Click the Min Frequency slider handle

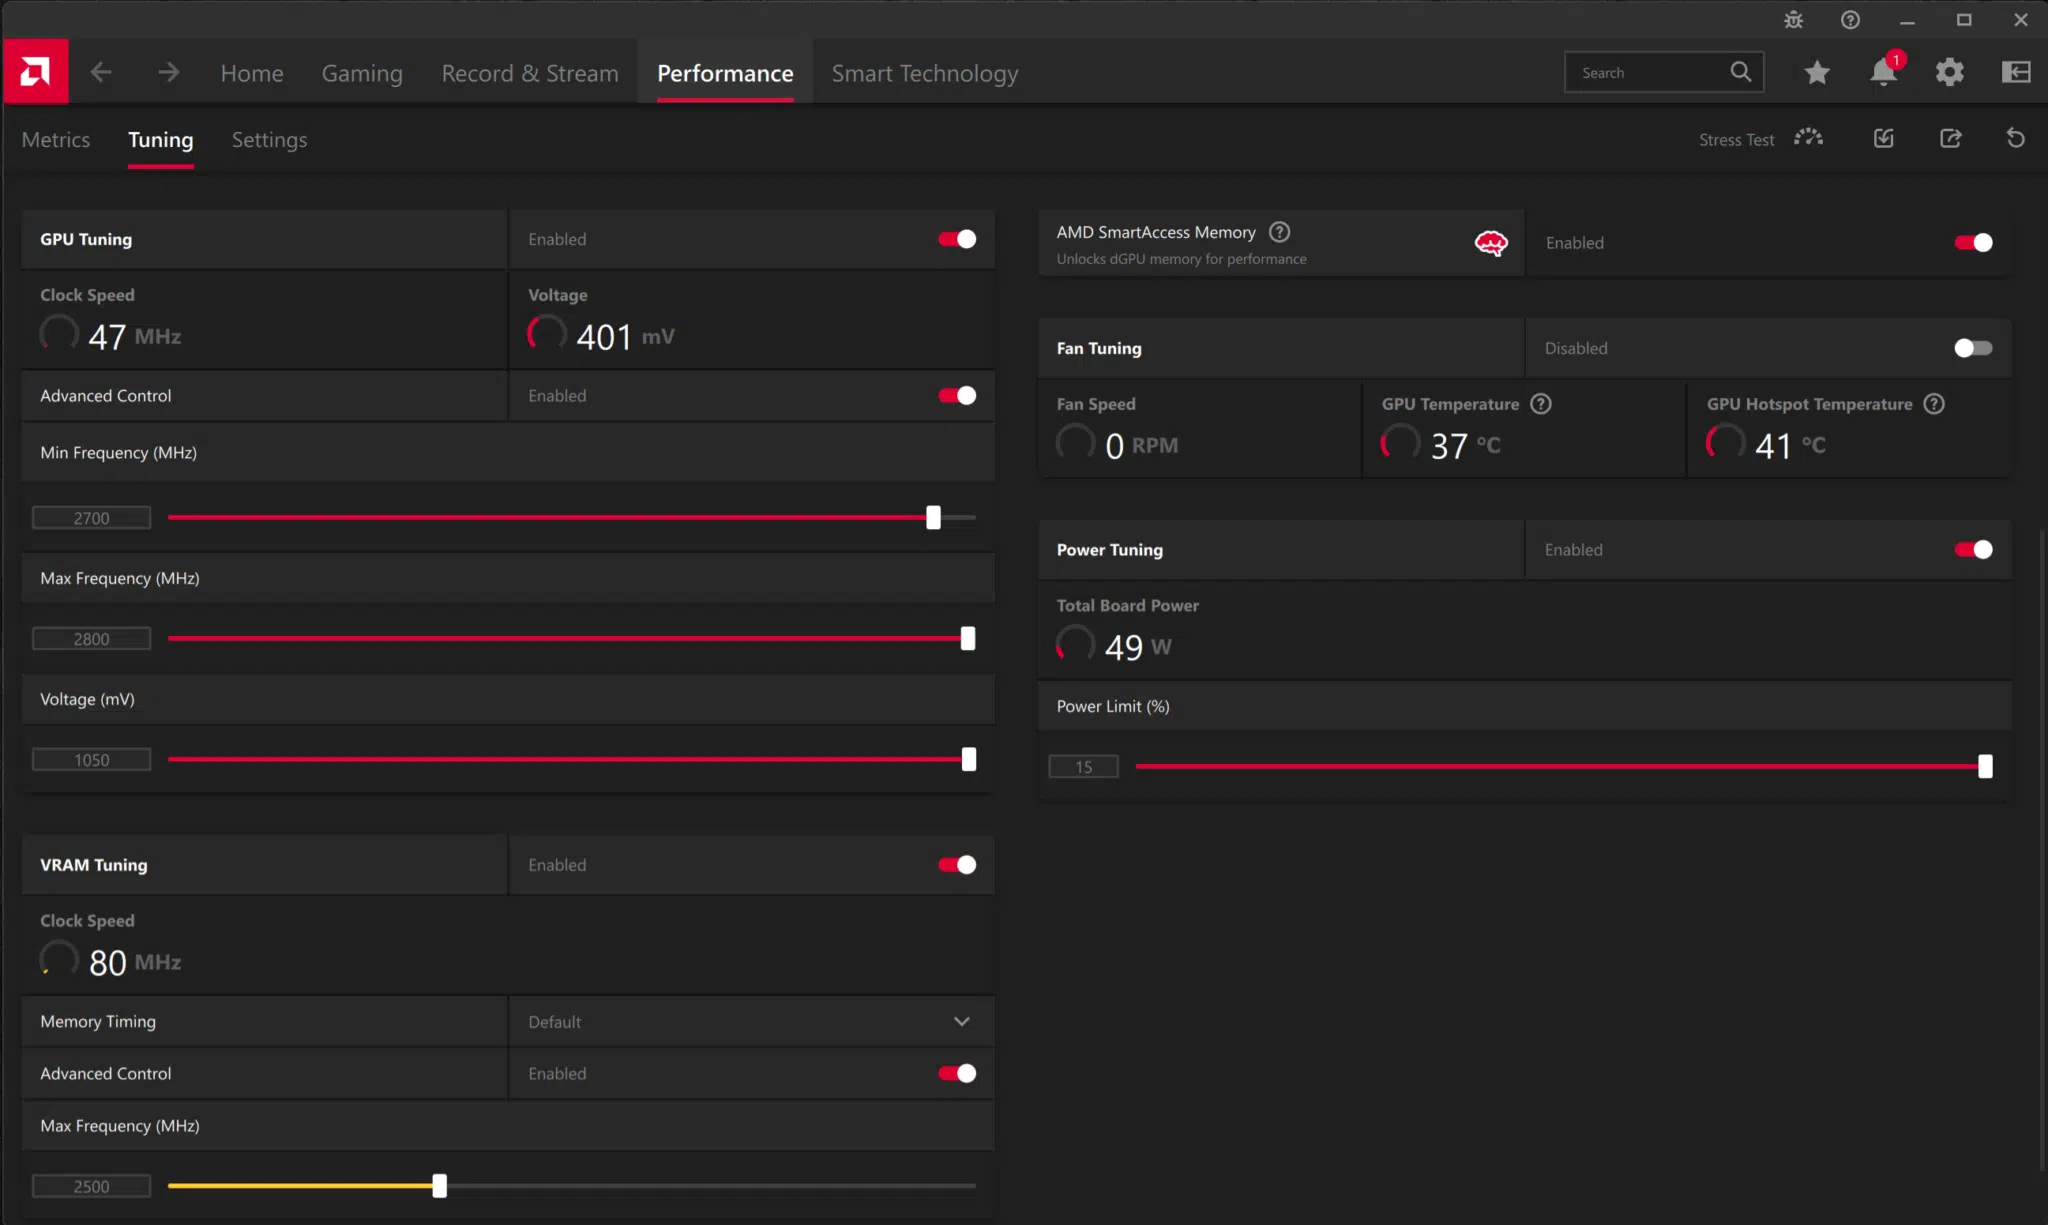[933, 518]
